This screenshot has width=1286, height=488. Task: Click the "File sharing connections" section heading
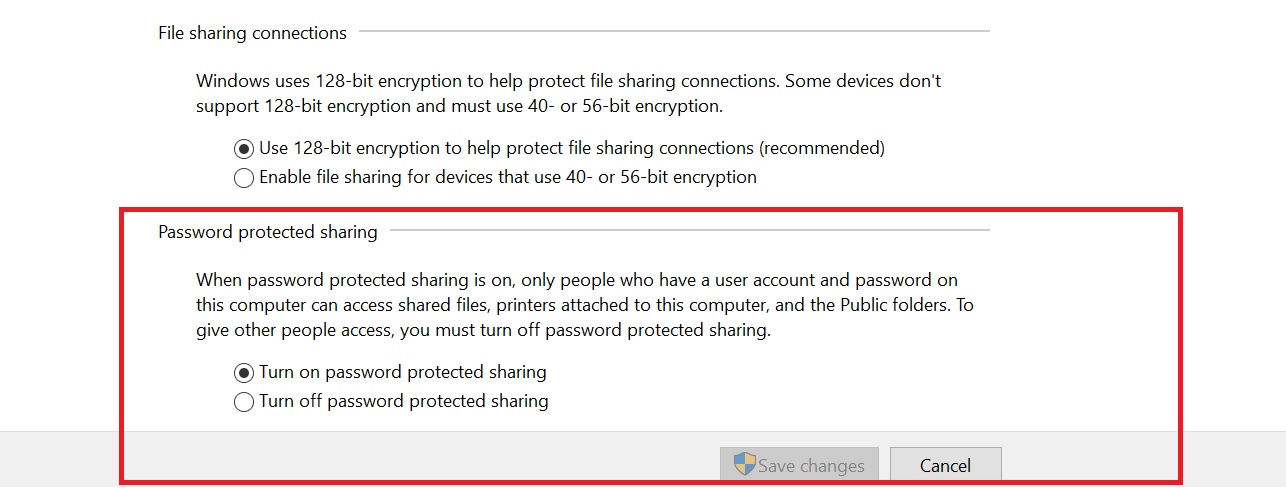tap(252, 33)
